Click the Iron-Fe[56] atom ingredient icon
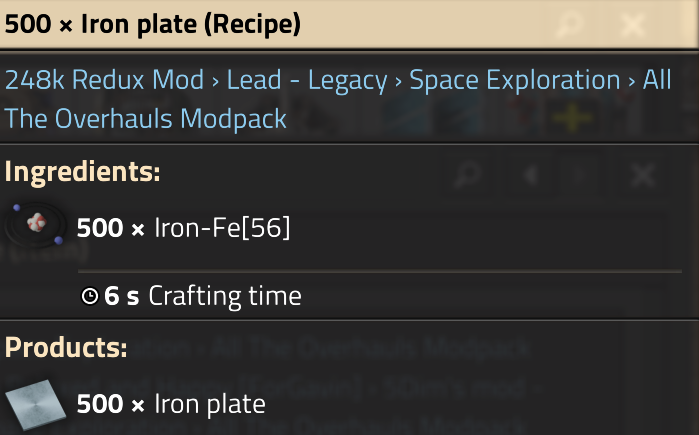Viewport: 699px width, 435px height. point(36,227)
